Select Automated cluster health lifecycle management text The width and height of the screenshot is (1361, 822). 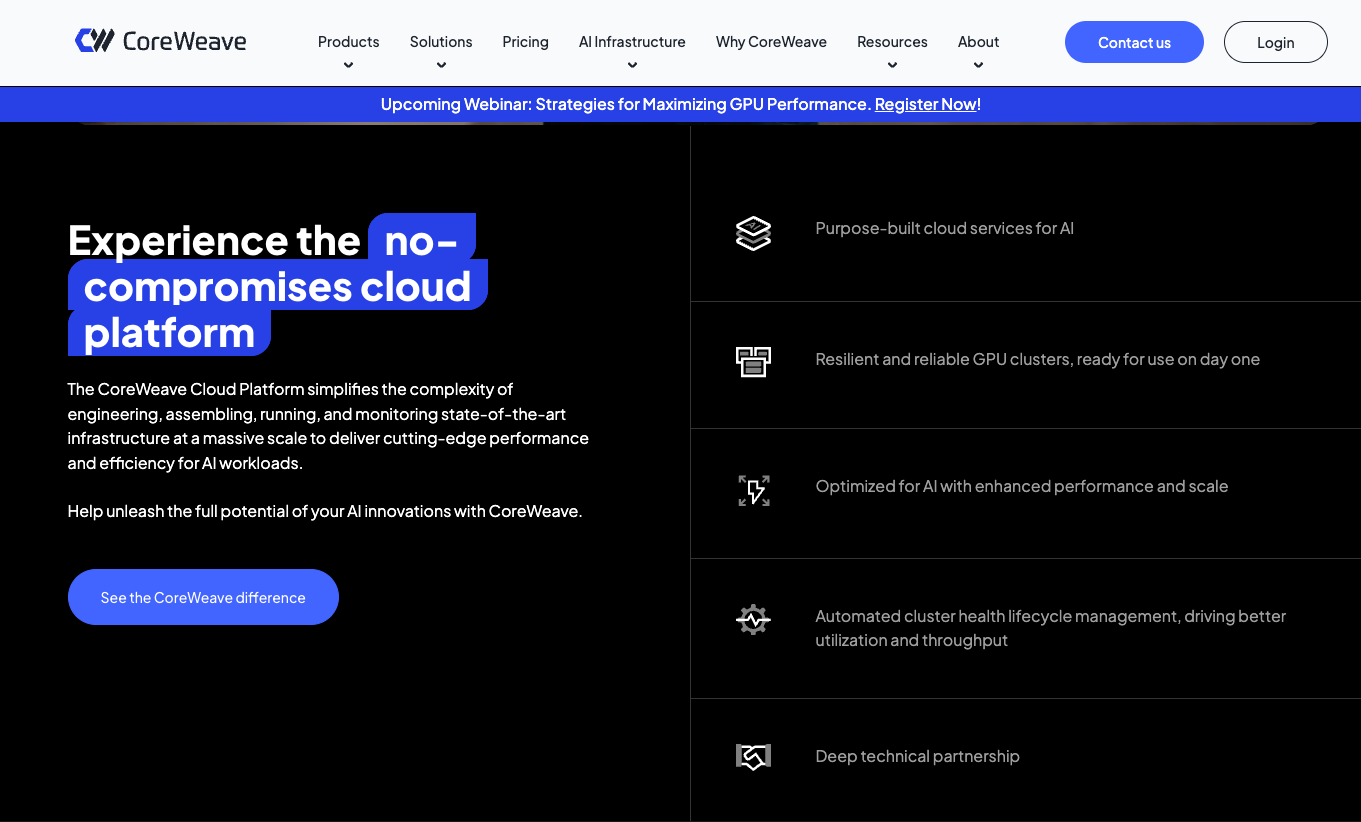point(1050,628)
